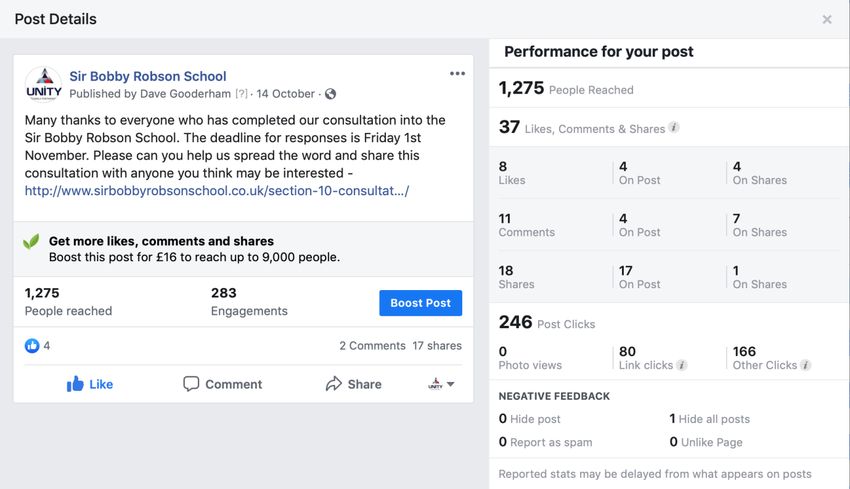The width and height of the screenshot is (850, 489).
Task: Open info icon next to Other Clicks
Action: pos(806,365)
